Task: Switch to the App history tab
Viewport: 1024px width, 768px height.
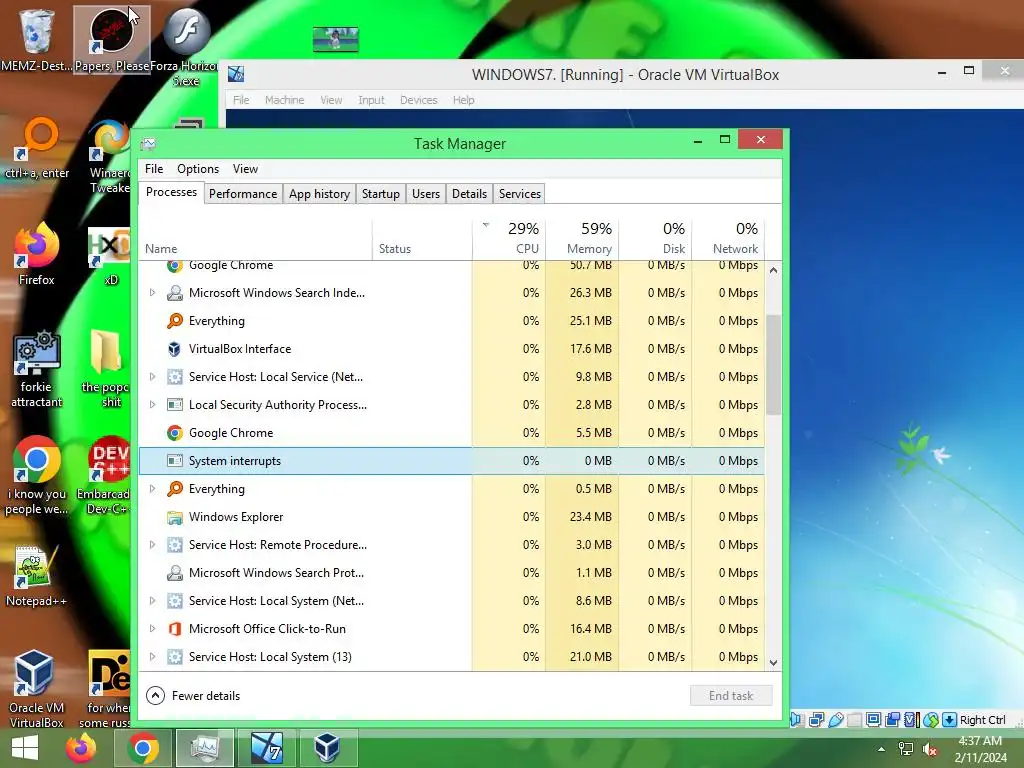Action: click(x=319, y=194)
